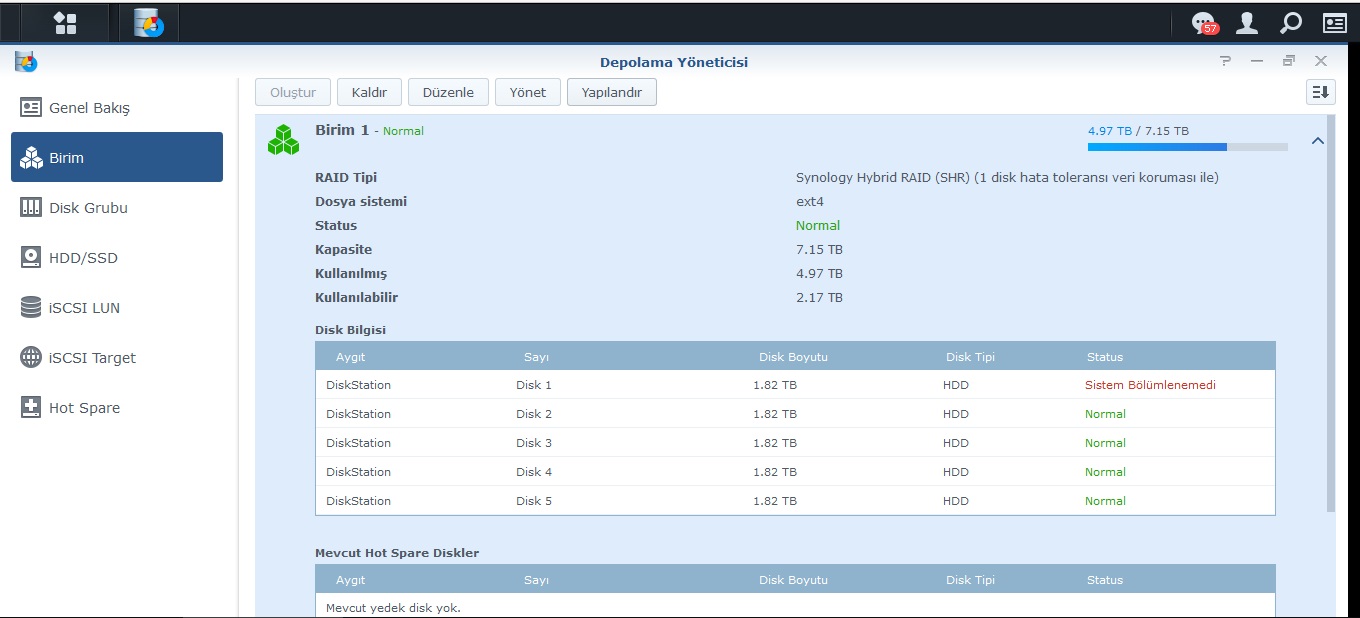Open the Yönet button menu
1360x618 pixels.
(x=527, y=92)
